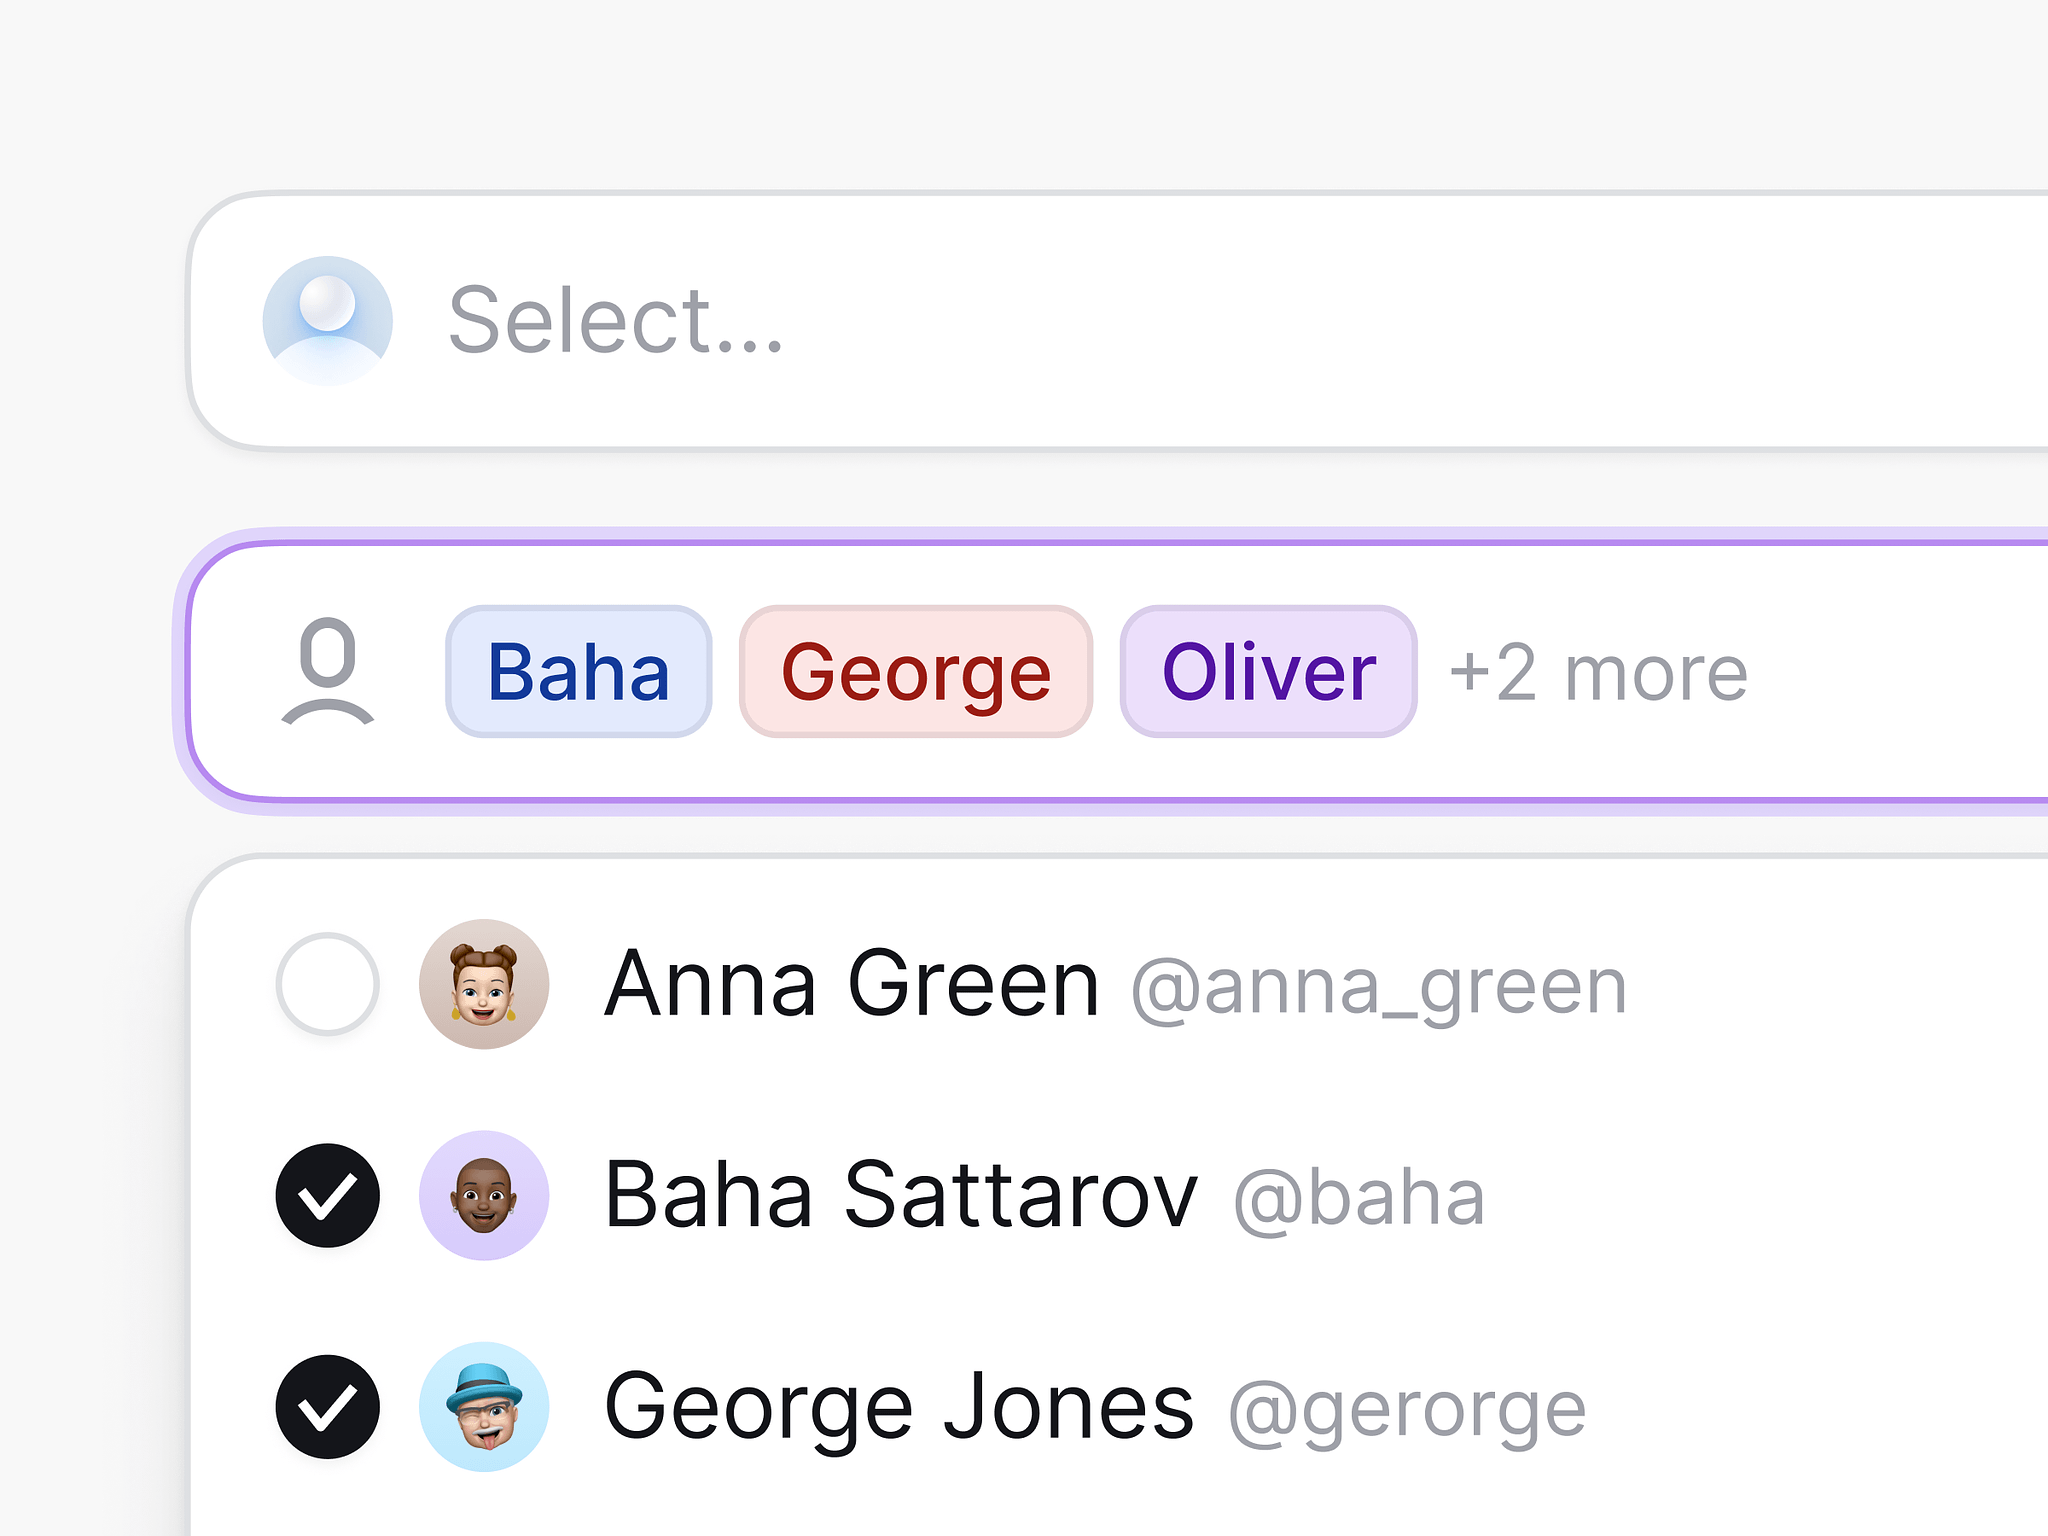
Task: Click the blue Baha tag chip
Action: coord(578,672)
